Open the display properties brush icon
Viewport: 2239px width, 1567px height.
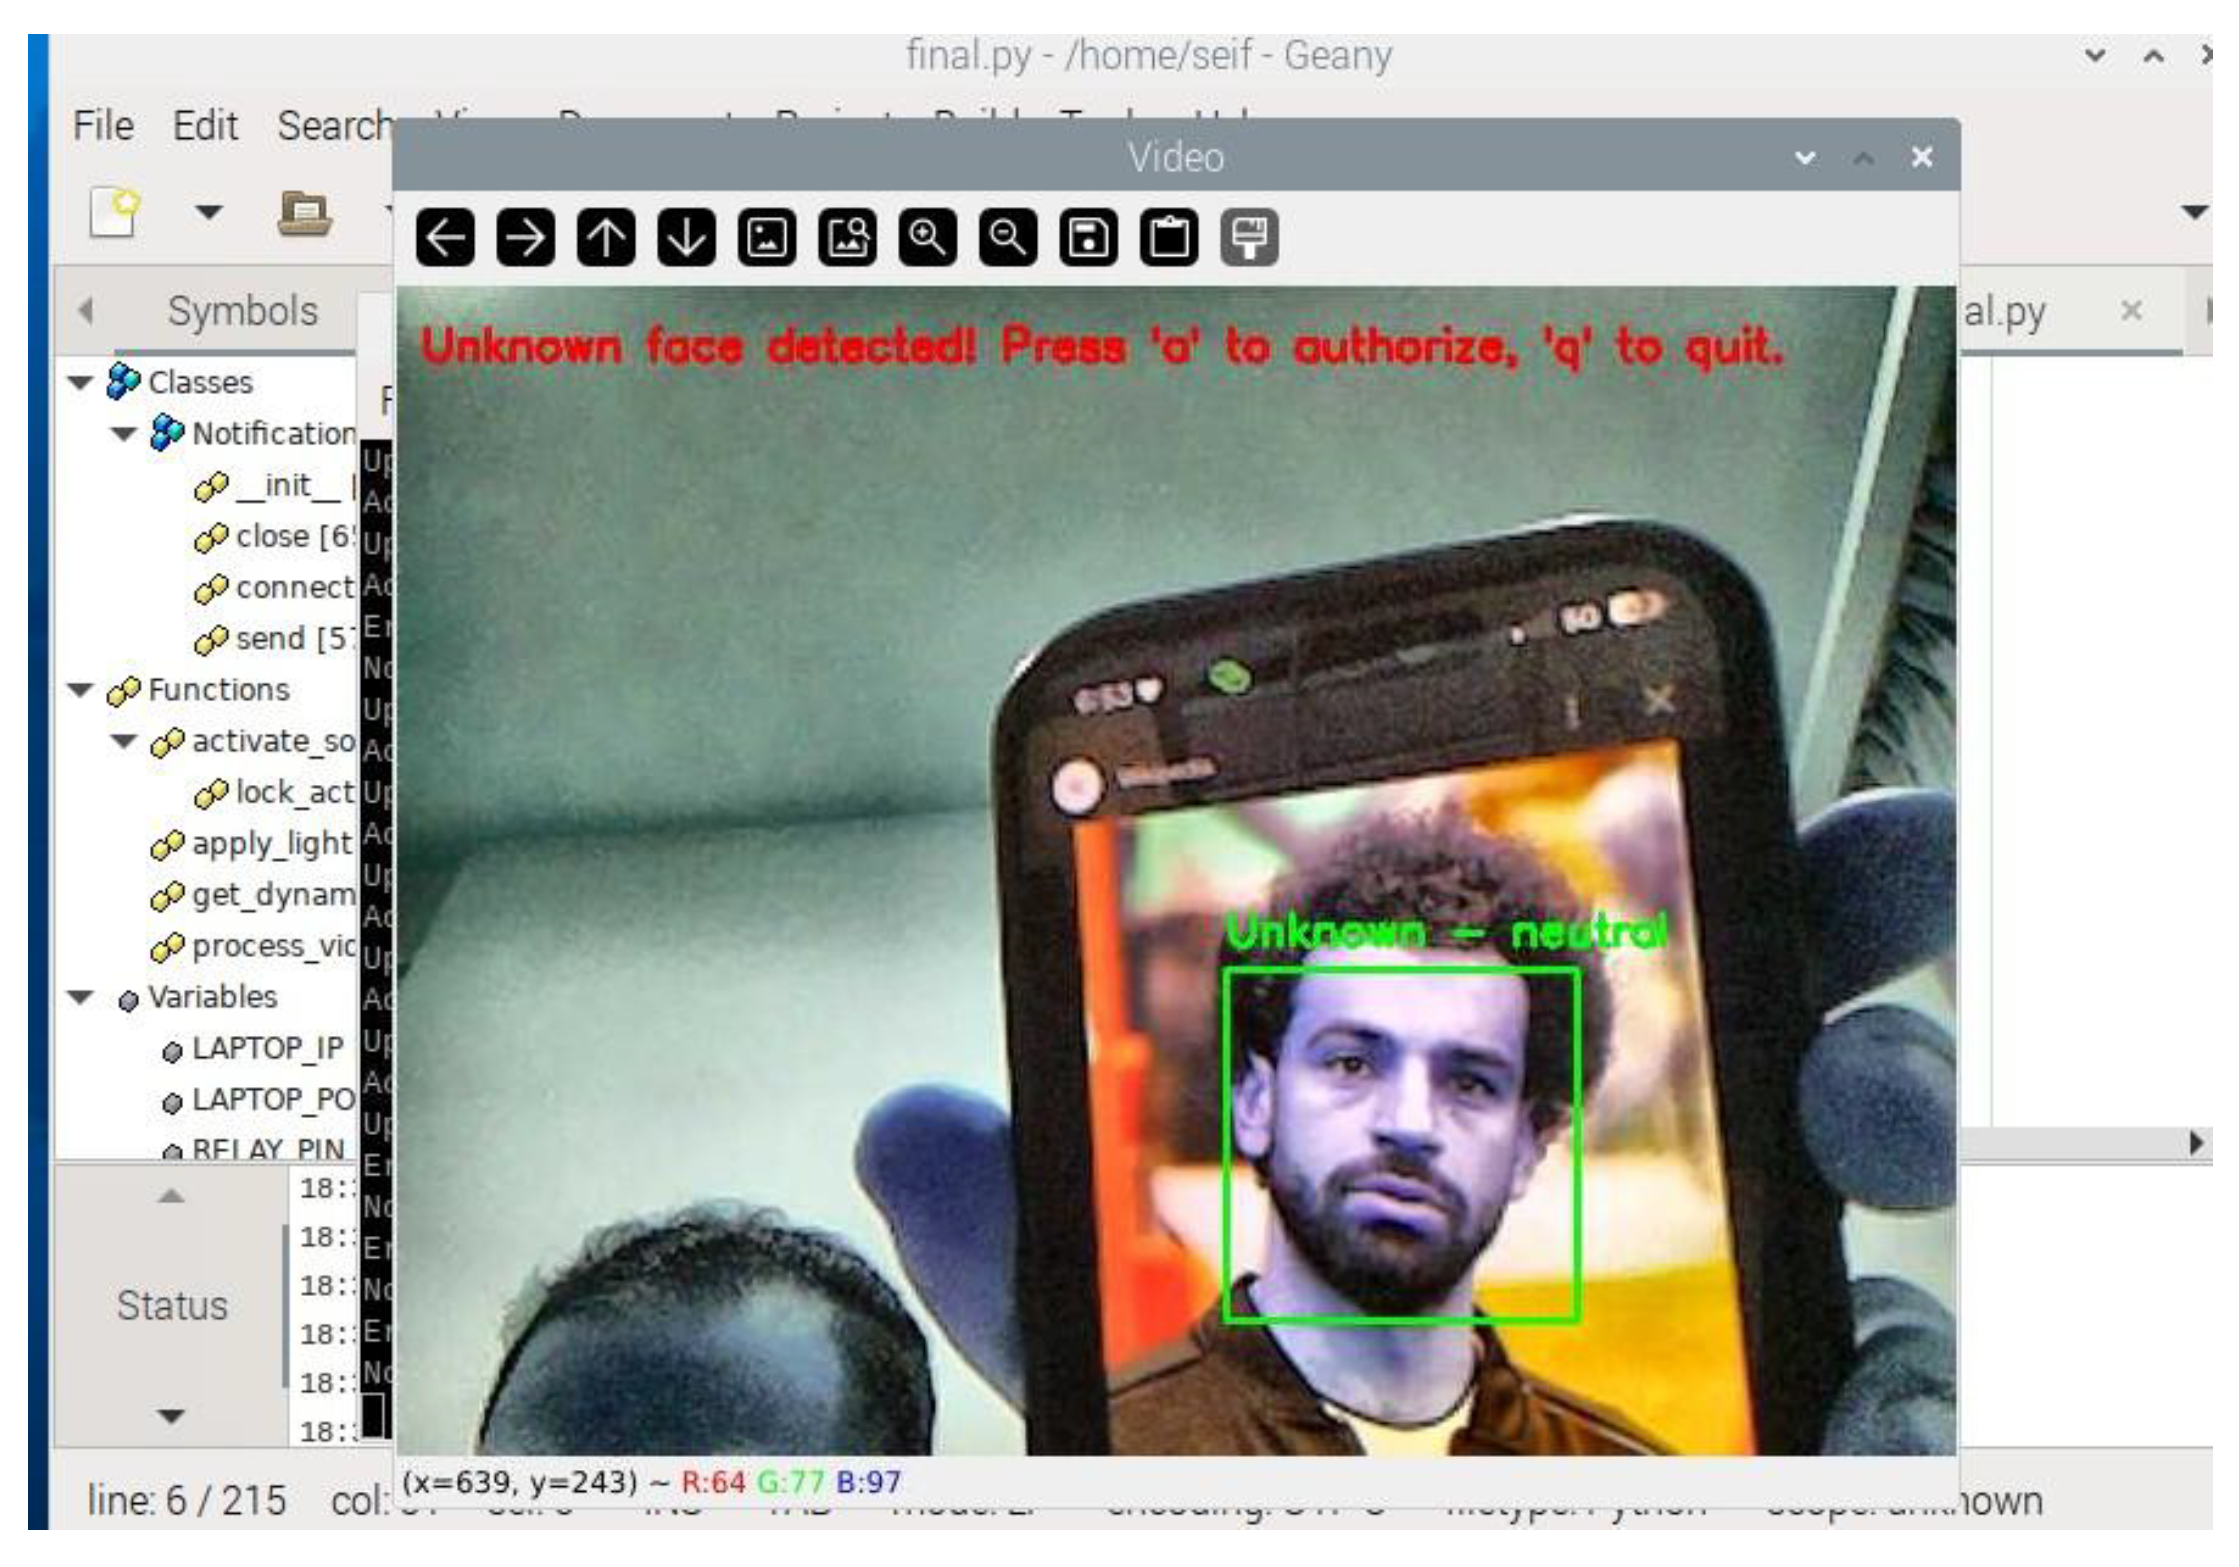pos(1249,238)
